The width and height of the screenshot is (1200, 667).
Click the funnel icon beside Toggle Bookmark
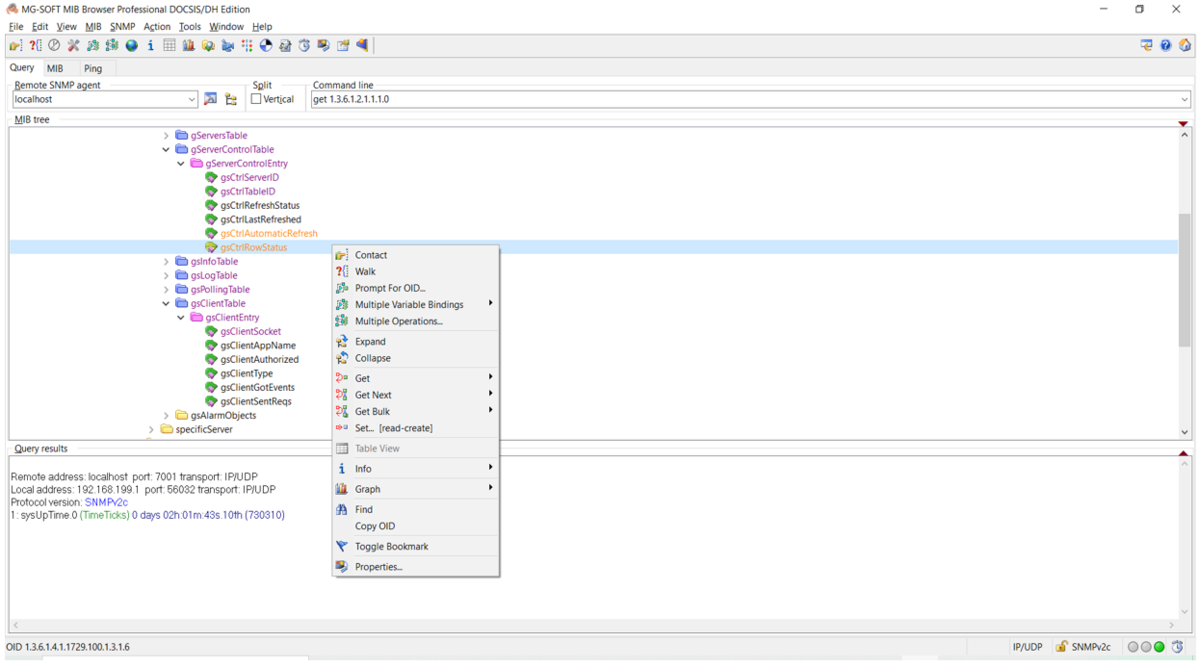(342, 546)
